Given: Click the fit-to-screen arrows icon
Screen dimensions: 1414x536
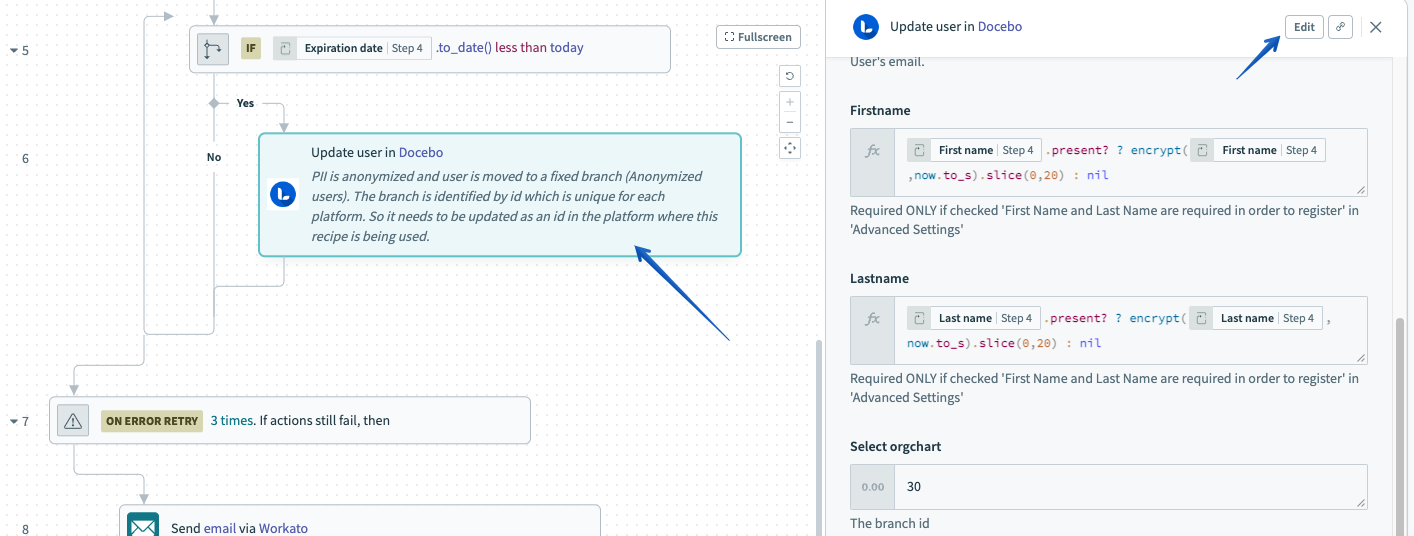Looking at the screenshot, I should click(790, 148).
